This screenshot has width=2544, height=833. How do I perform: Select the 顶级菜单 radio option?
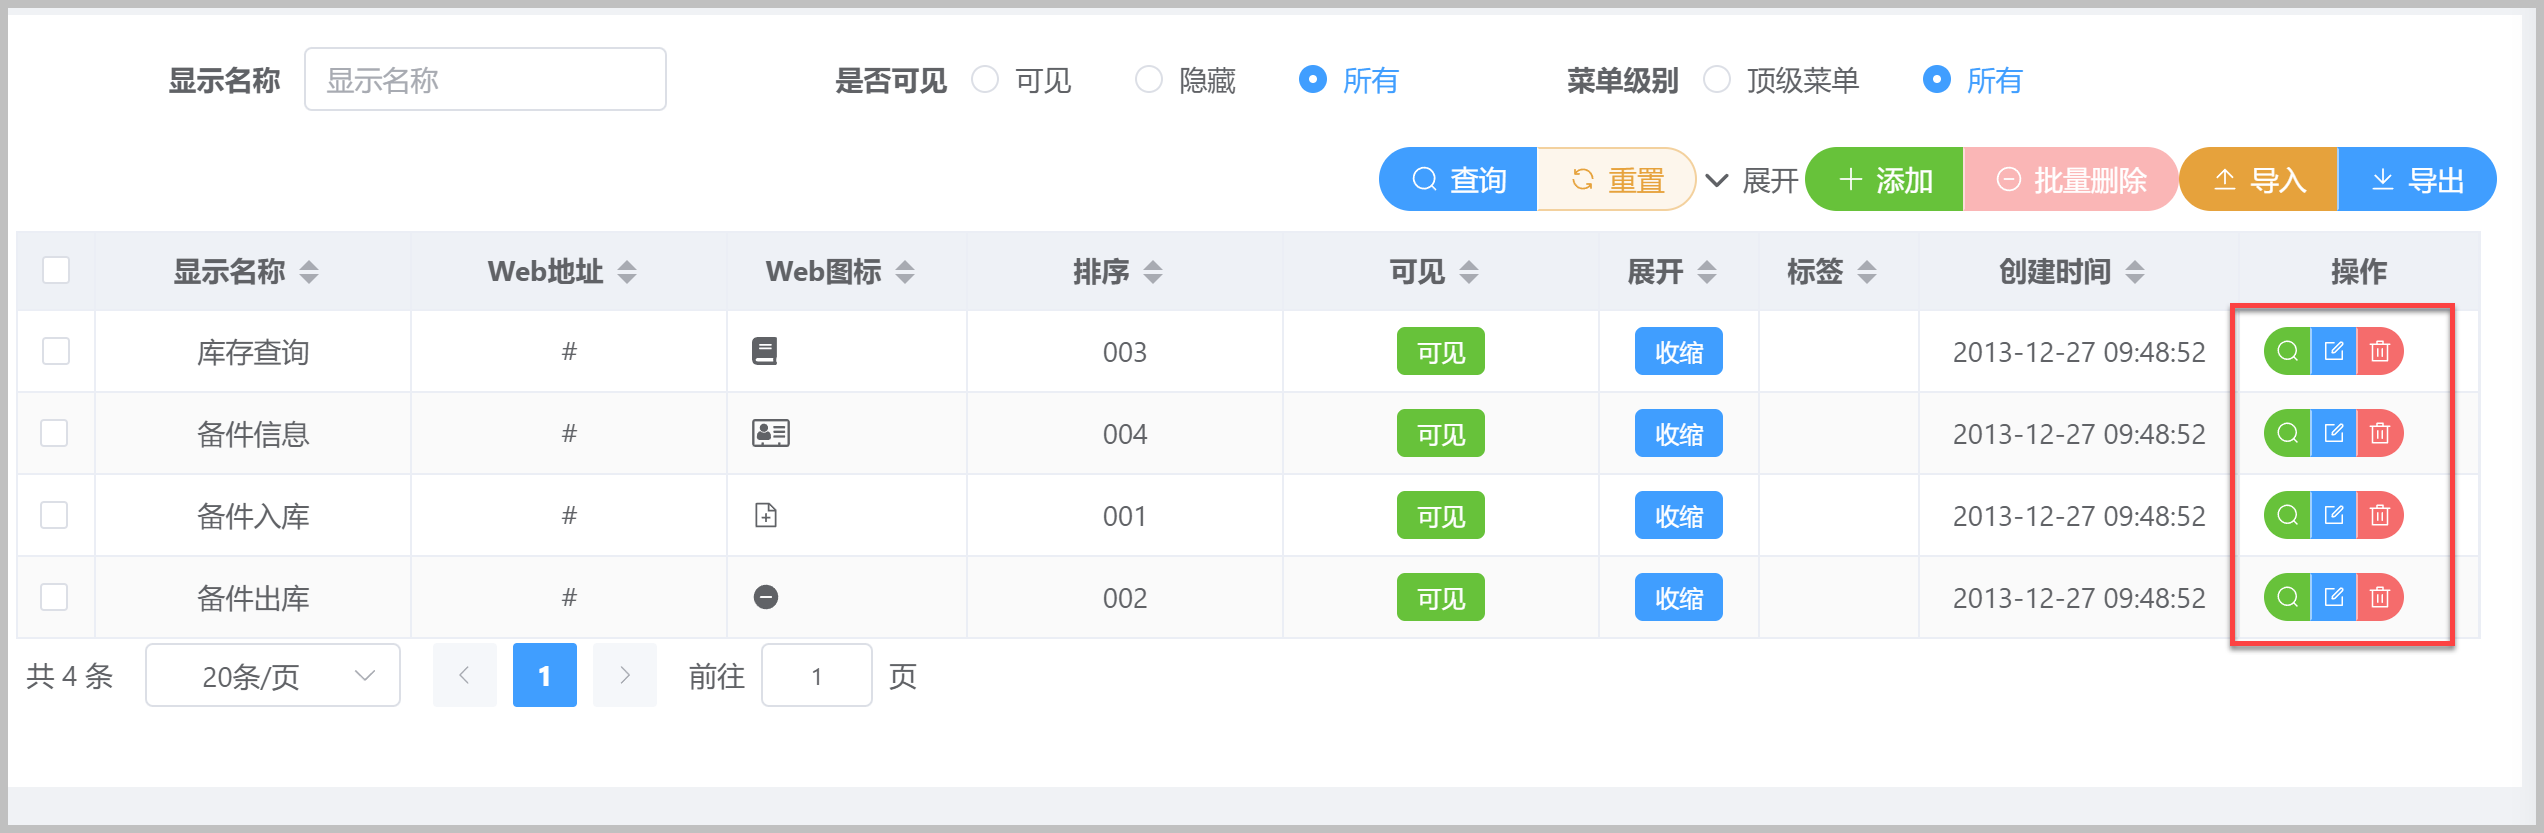(1717, 79)
